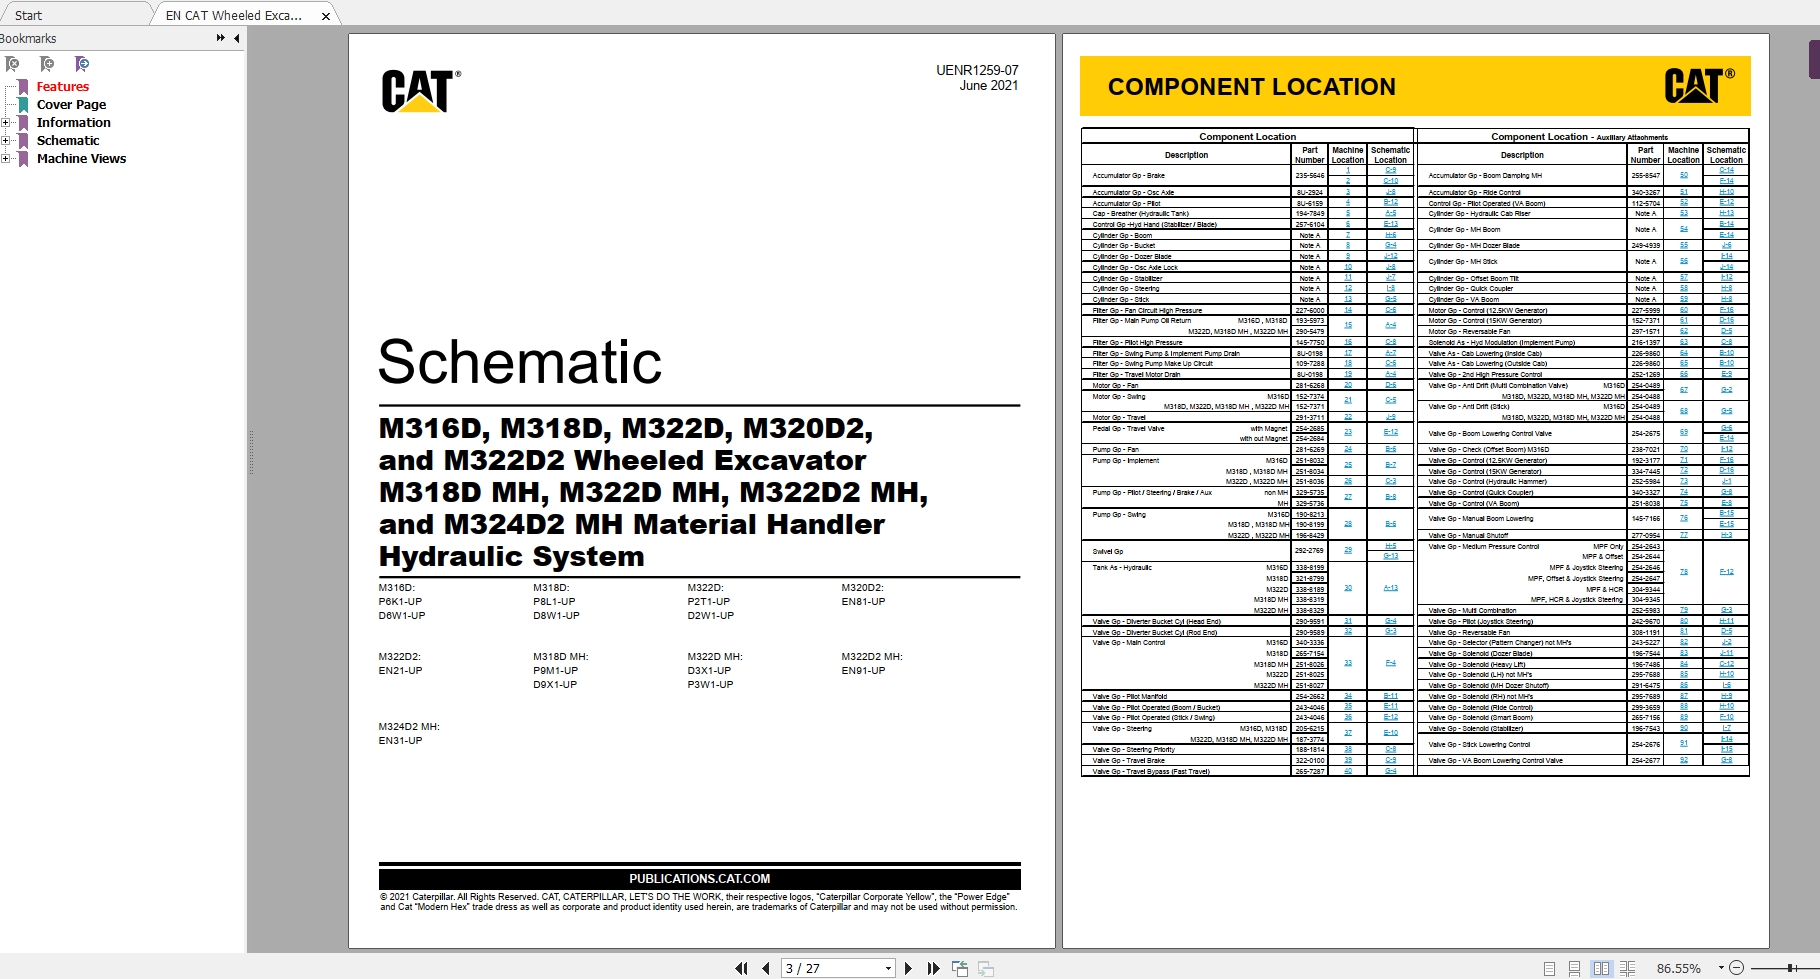Open schematic location link C-10

tap(1391, 181)
